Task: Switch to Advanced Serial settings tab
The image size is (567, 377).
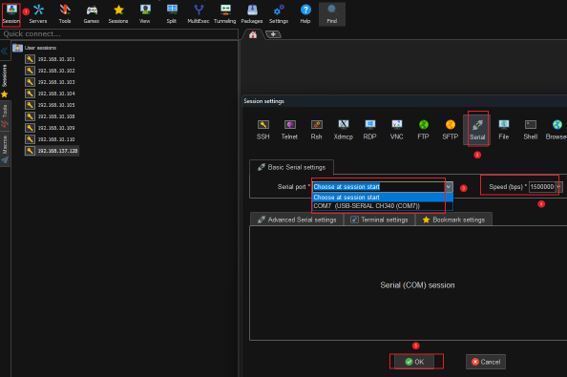Action: pyautogui.click(x=297, y=219)
